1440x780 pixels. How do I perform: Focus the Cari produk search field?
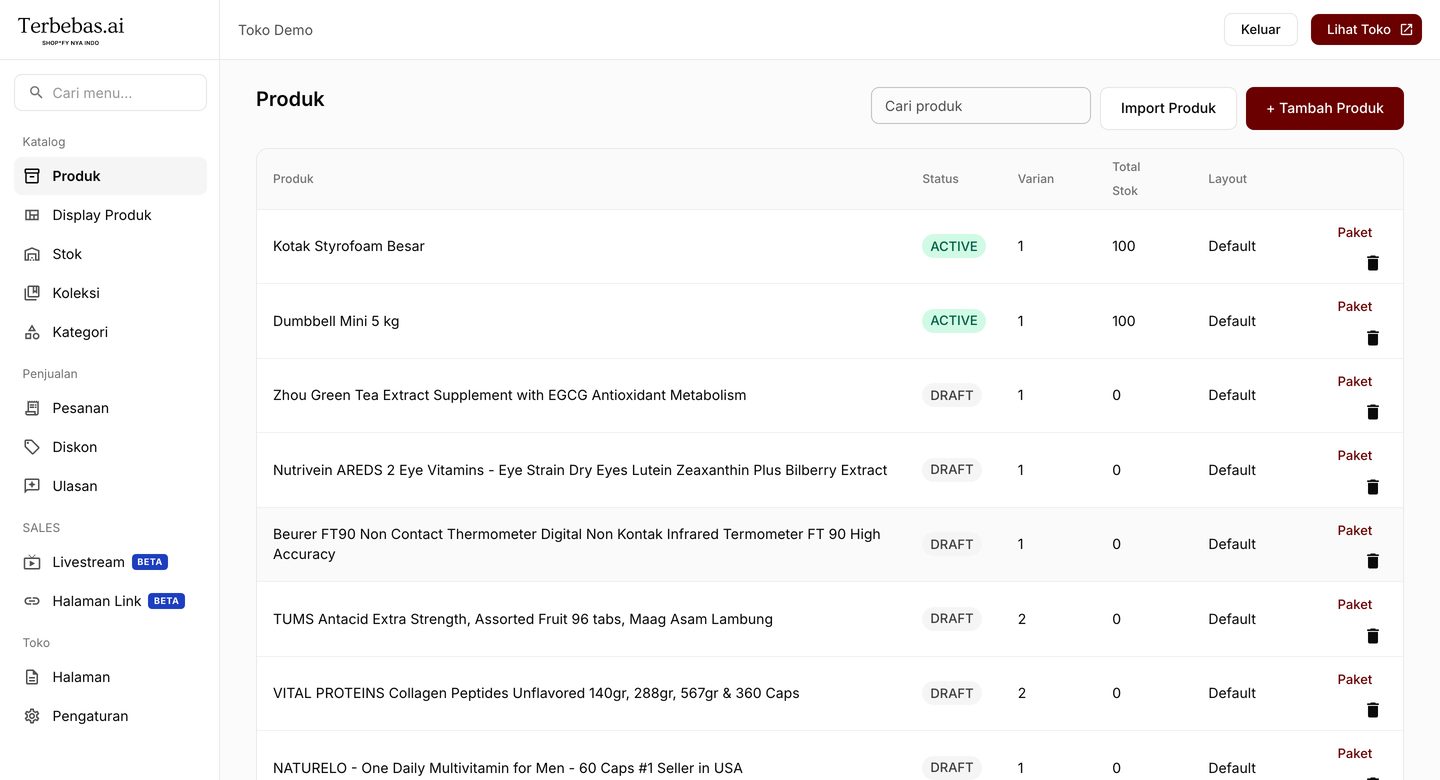pos(981,106)
